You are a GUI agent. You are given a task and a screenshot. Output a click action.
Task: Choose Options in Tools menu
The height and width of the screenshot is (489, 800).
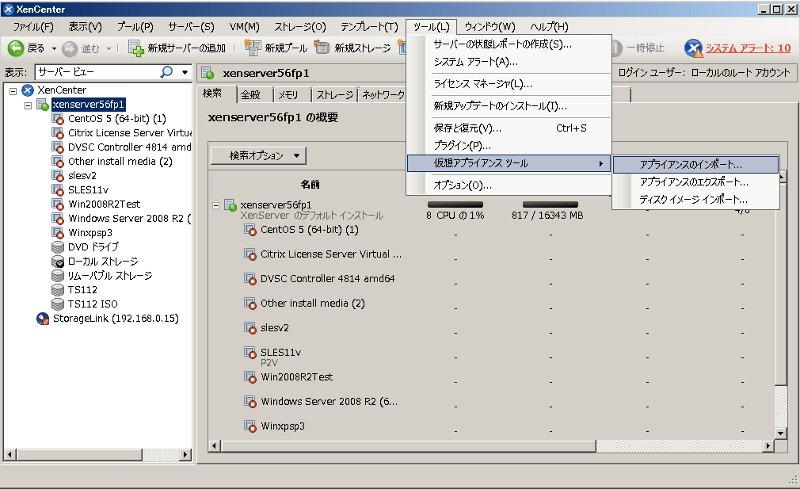[509, 185]
